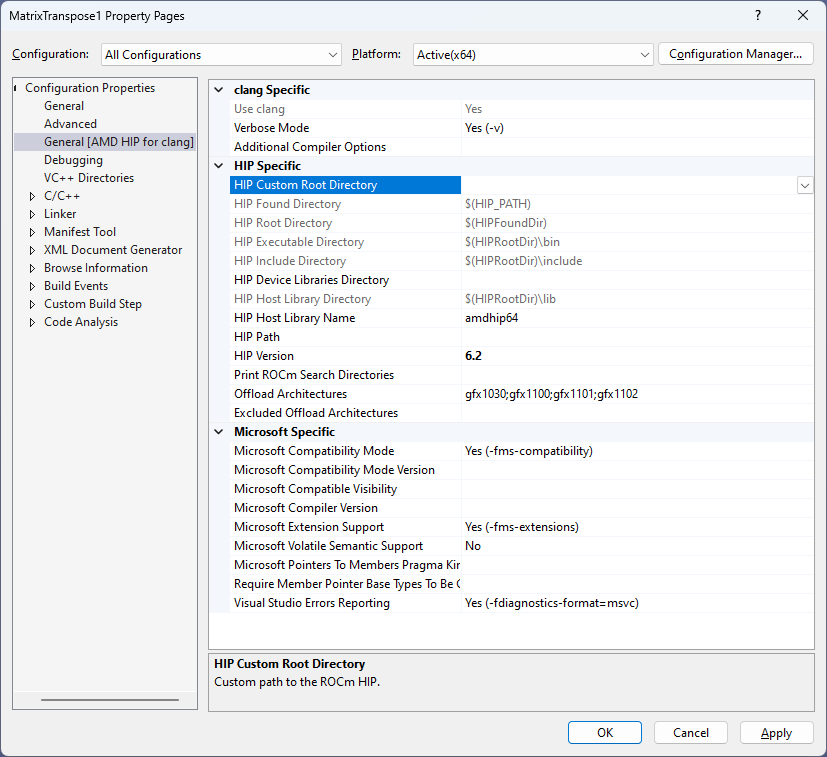Open HIP Custom Root Directory dropdown arrow
827x757 pixels.
[x=804, y=185]
